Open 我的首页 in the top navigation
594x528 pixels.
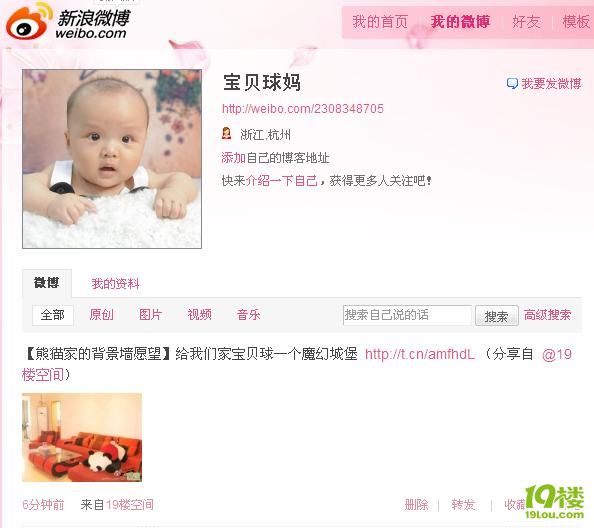(x=380, y=22)
